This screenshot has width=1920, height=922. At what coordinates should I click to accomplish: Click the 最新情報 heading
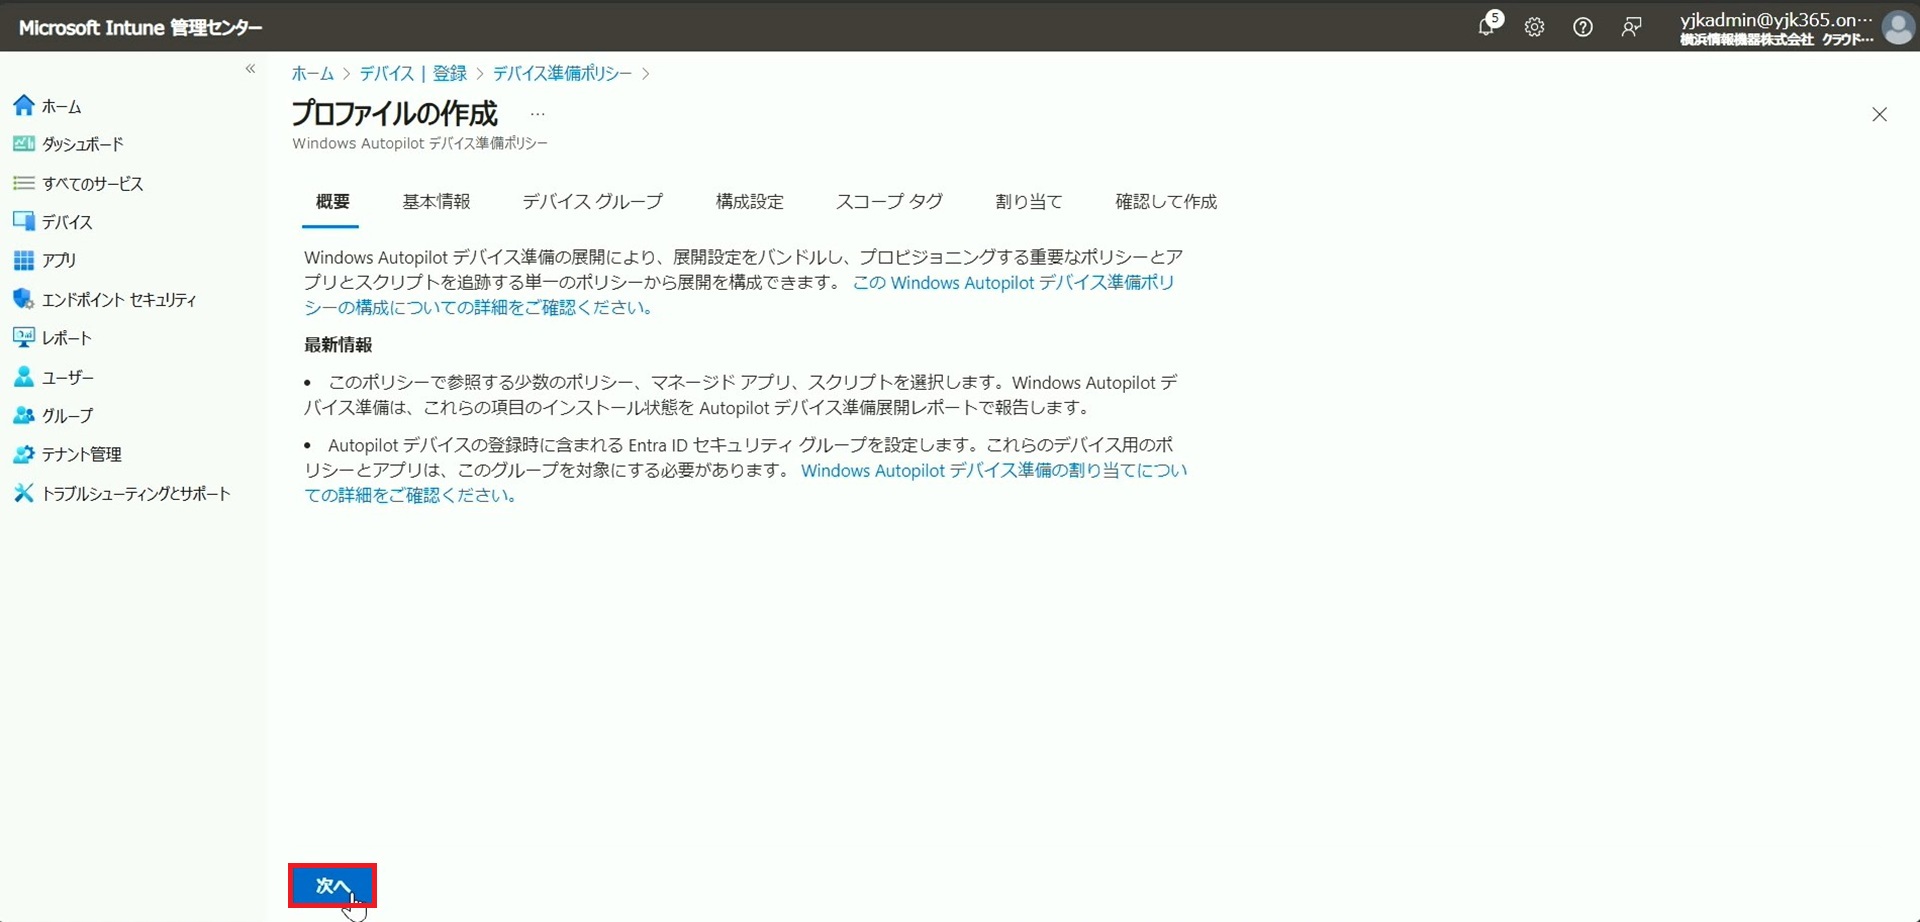[x=338, y=345]
